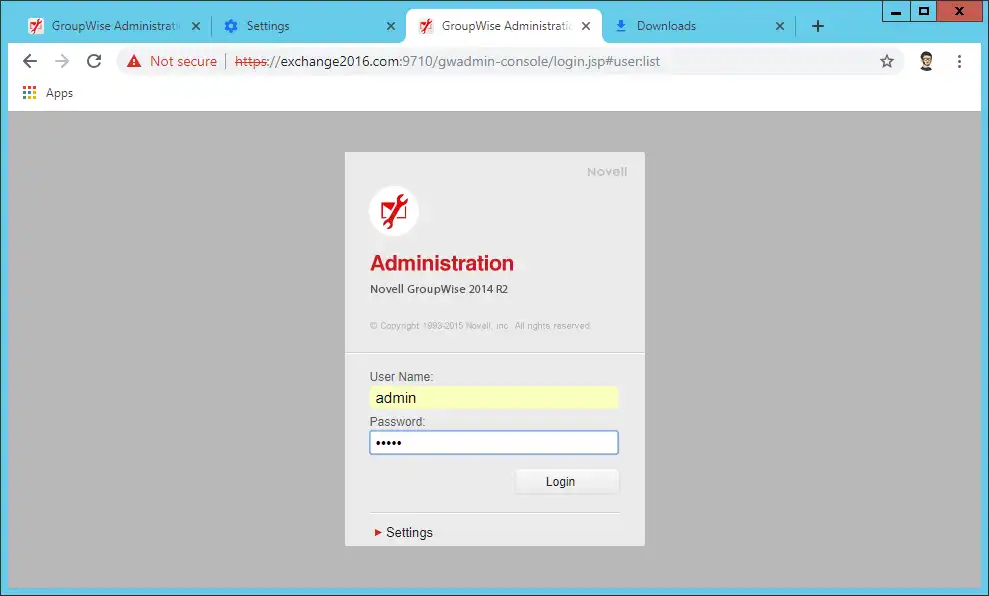Open the Chrome profile avatar
989x596 pixels.
(x=926, y=61)
